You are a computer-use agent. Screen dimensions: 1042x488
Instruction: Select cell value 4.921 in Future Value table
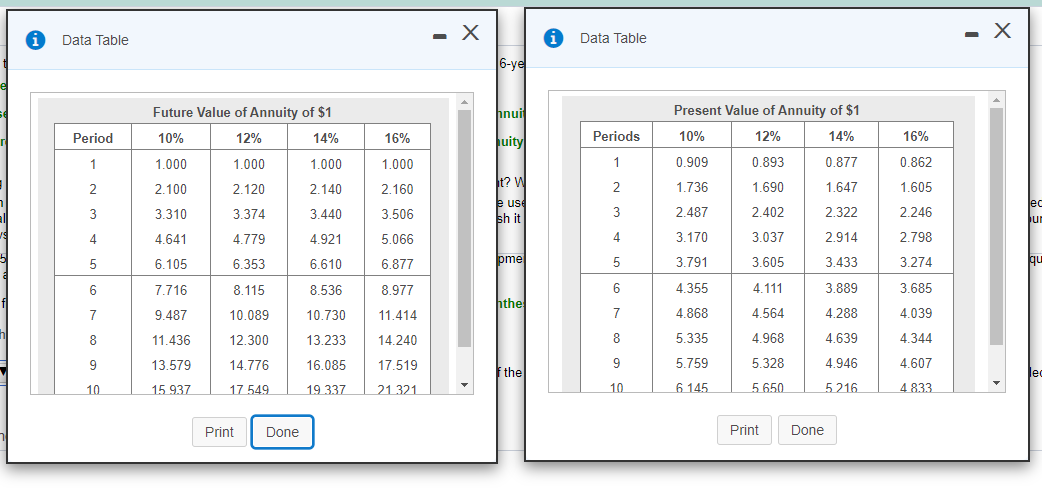(x=326, y=239)
